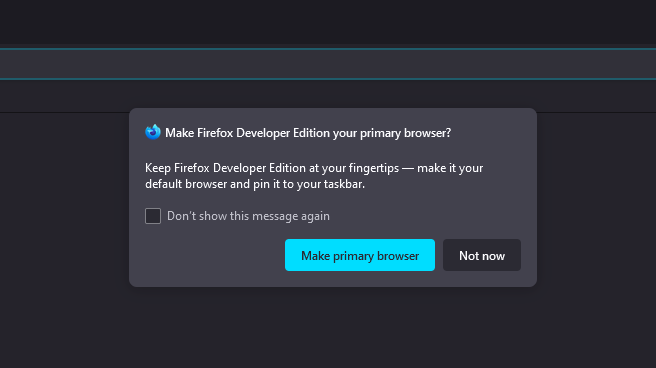Image resolution: width=656 pixels, height=368 pixels.
Task: Click the words "default browser" in dialog text
Action: click(186, 184)
